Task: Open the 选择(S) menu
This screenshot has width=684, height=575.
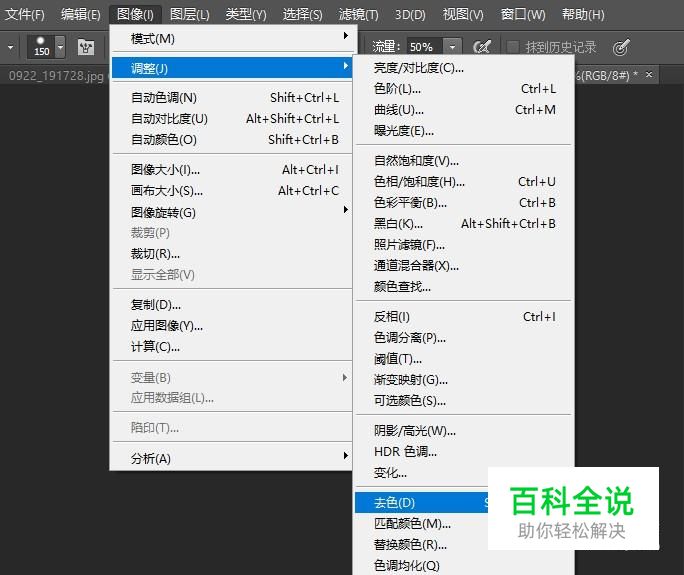Action: pos(302,14)
